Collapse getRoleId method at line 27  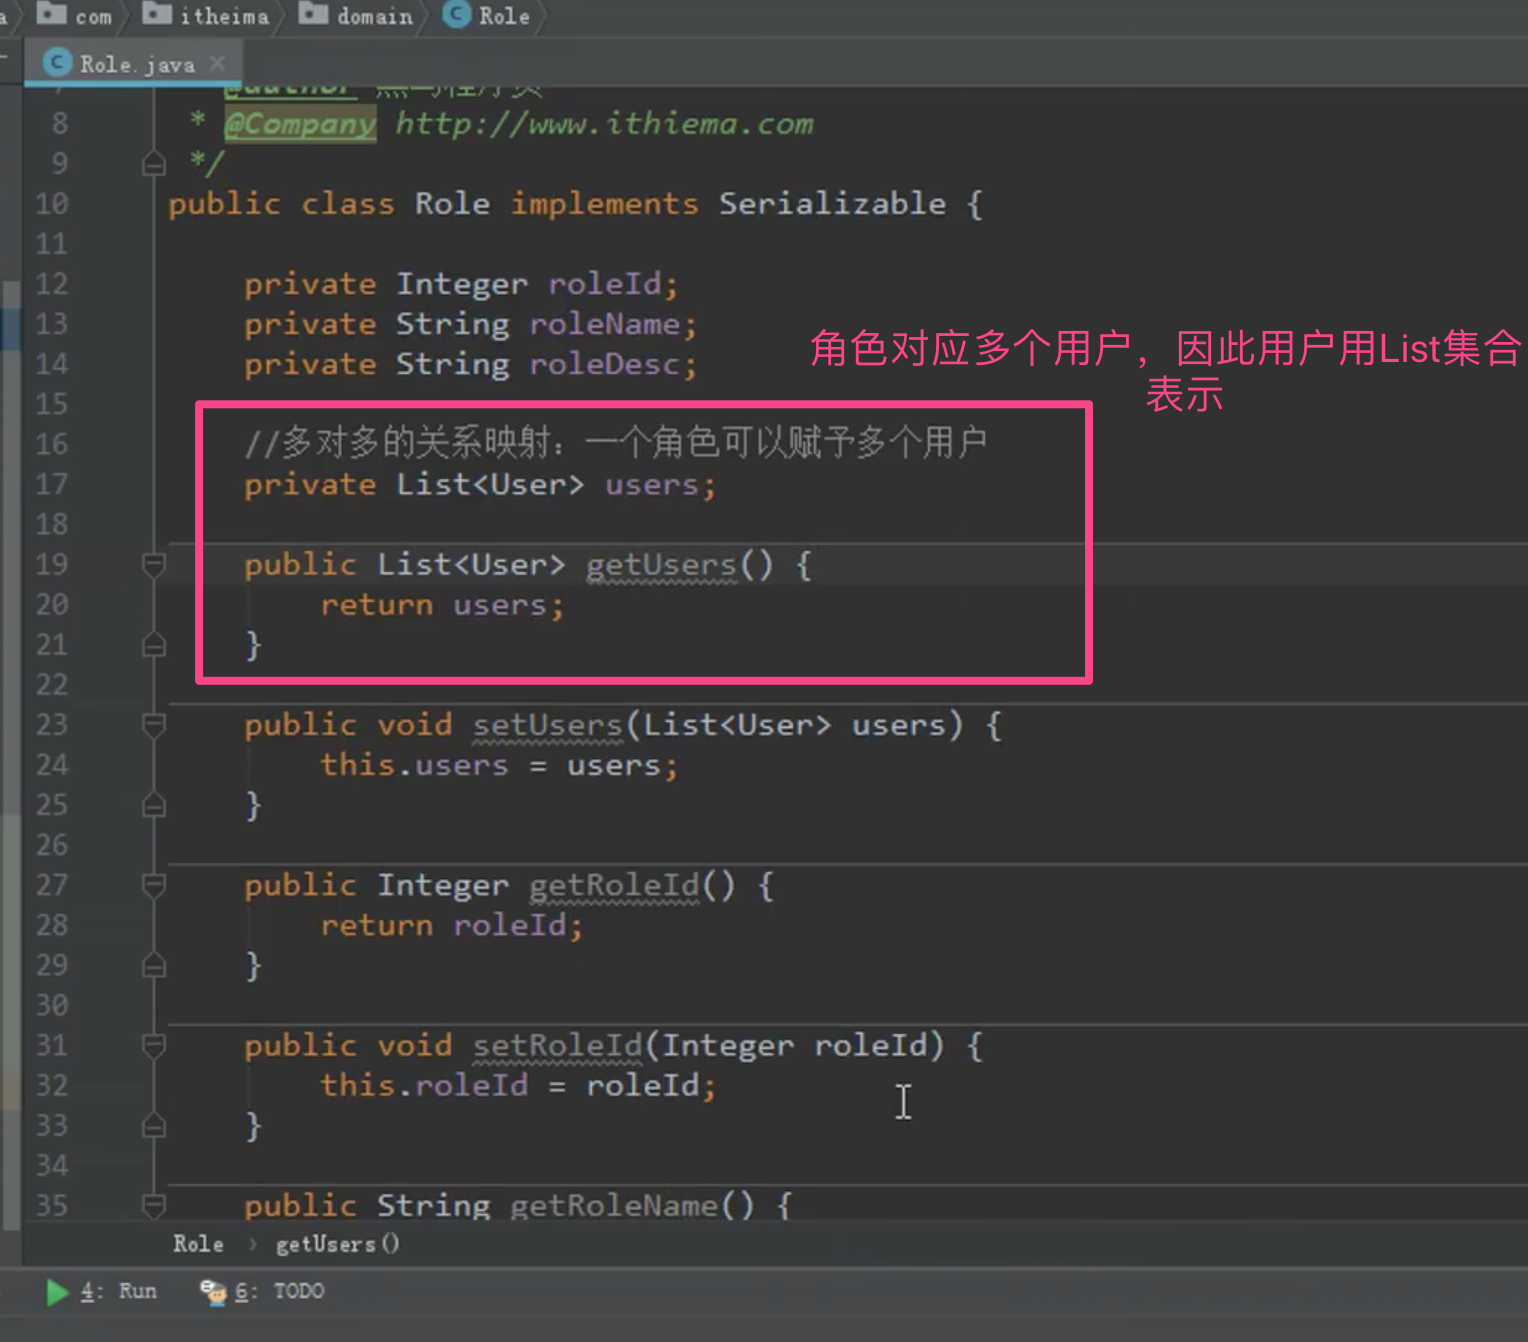point(153,885)
